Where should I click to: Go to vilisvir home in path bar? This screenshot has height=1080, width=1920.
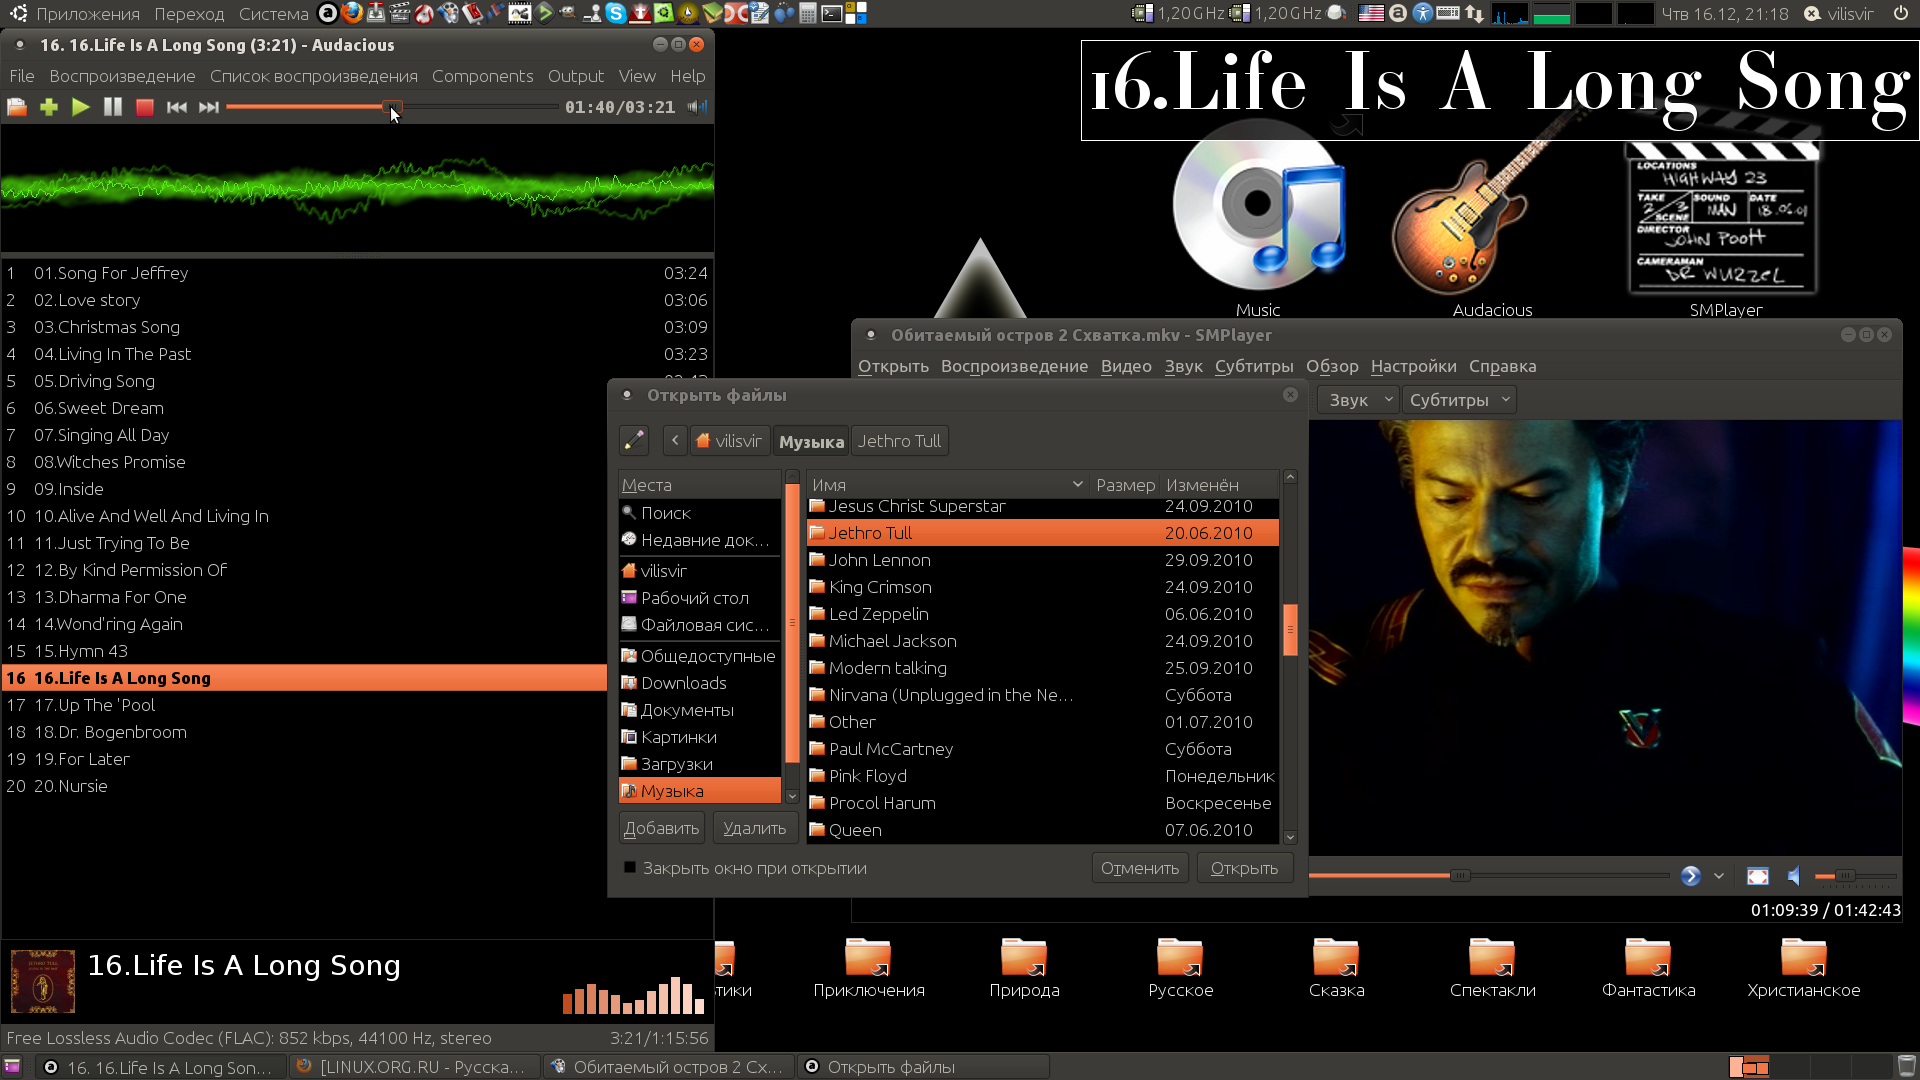click(729, 441)
